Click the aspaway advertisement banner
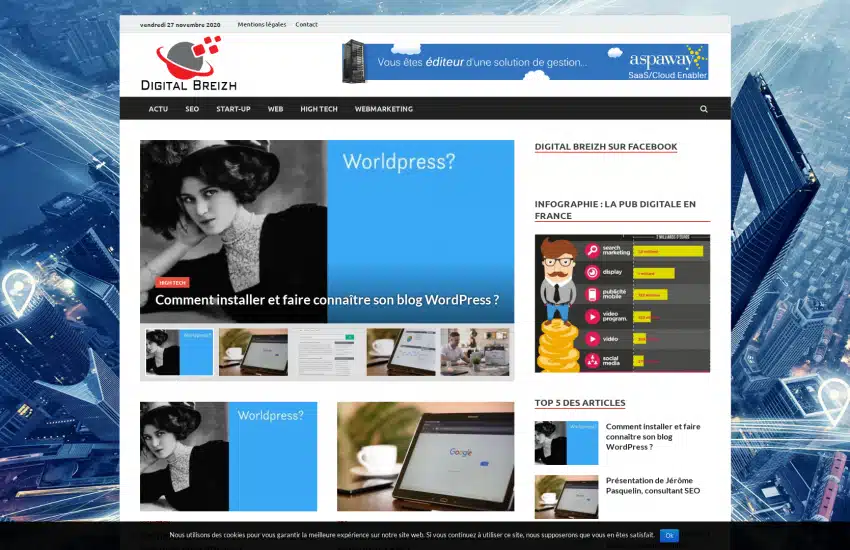This screenshot has width=850, height=550. click(x=525, y=61)
